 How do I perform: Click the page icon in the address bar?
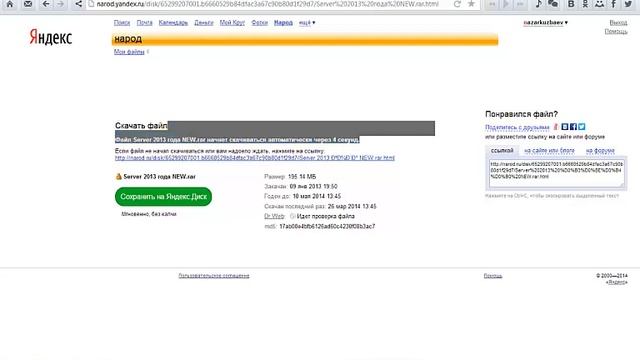tap(91, 4)
